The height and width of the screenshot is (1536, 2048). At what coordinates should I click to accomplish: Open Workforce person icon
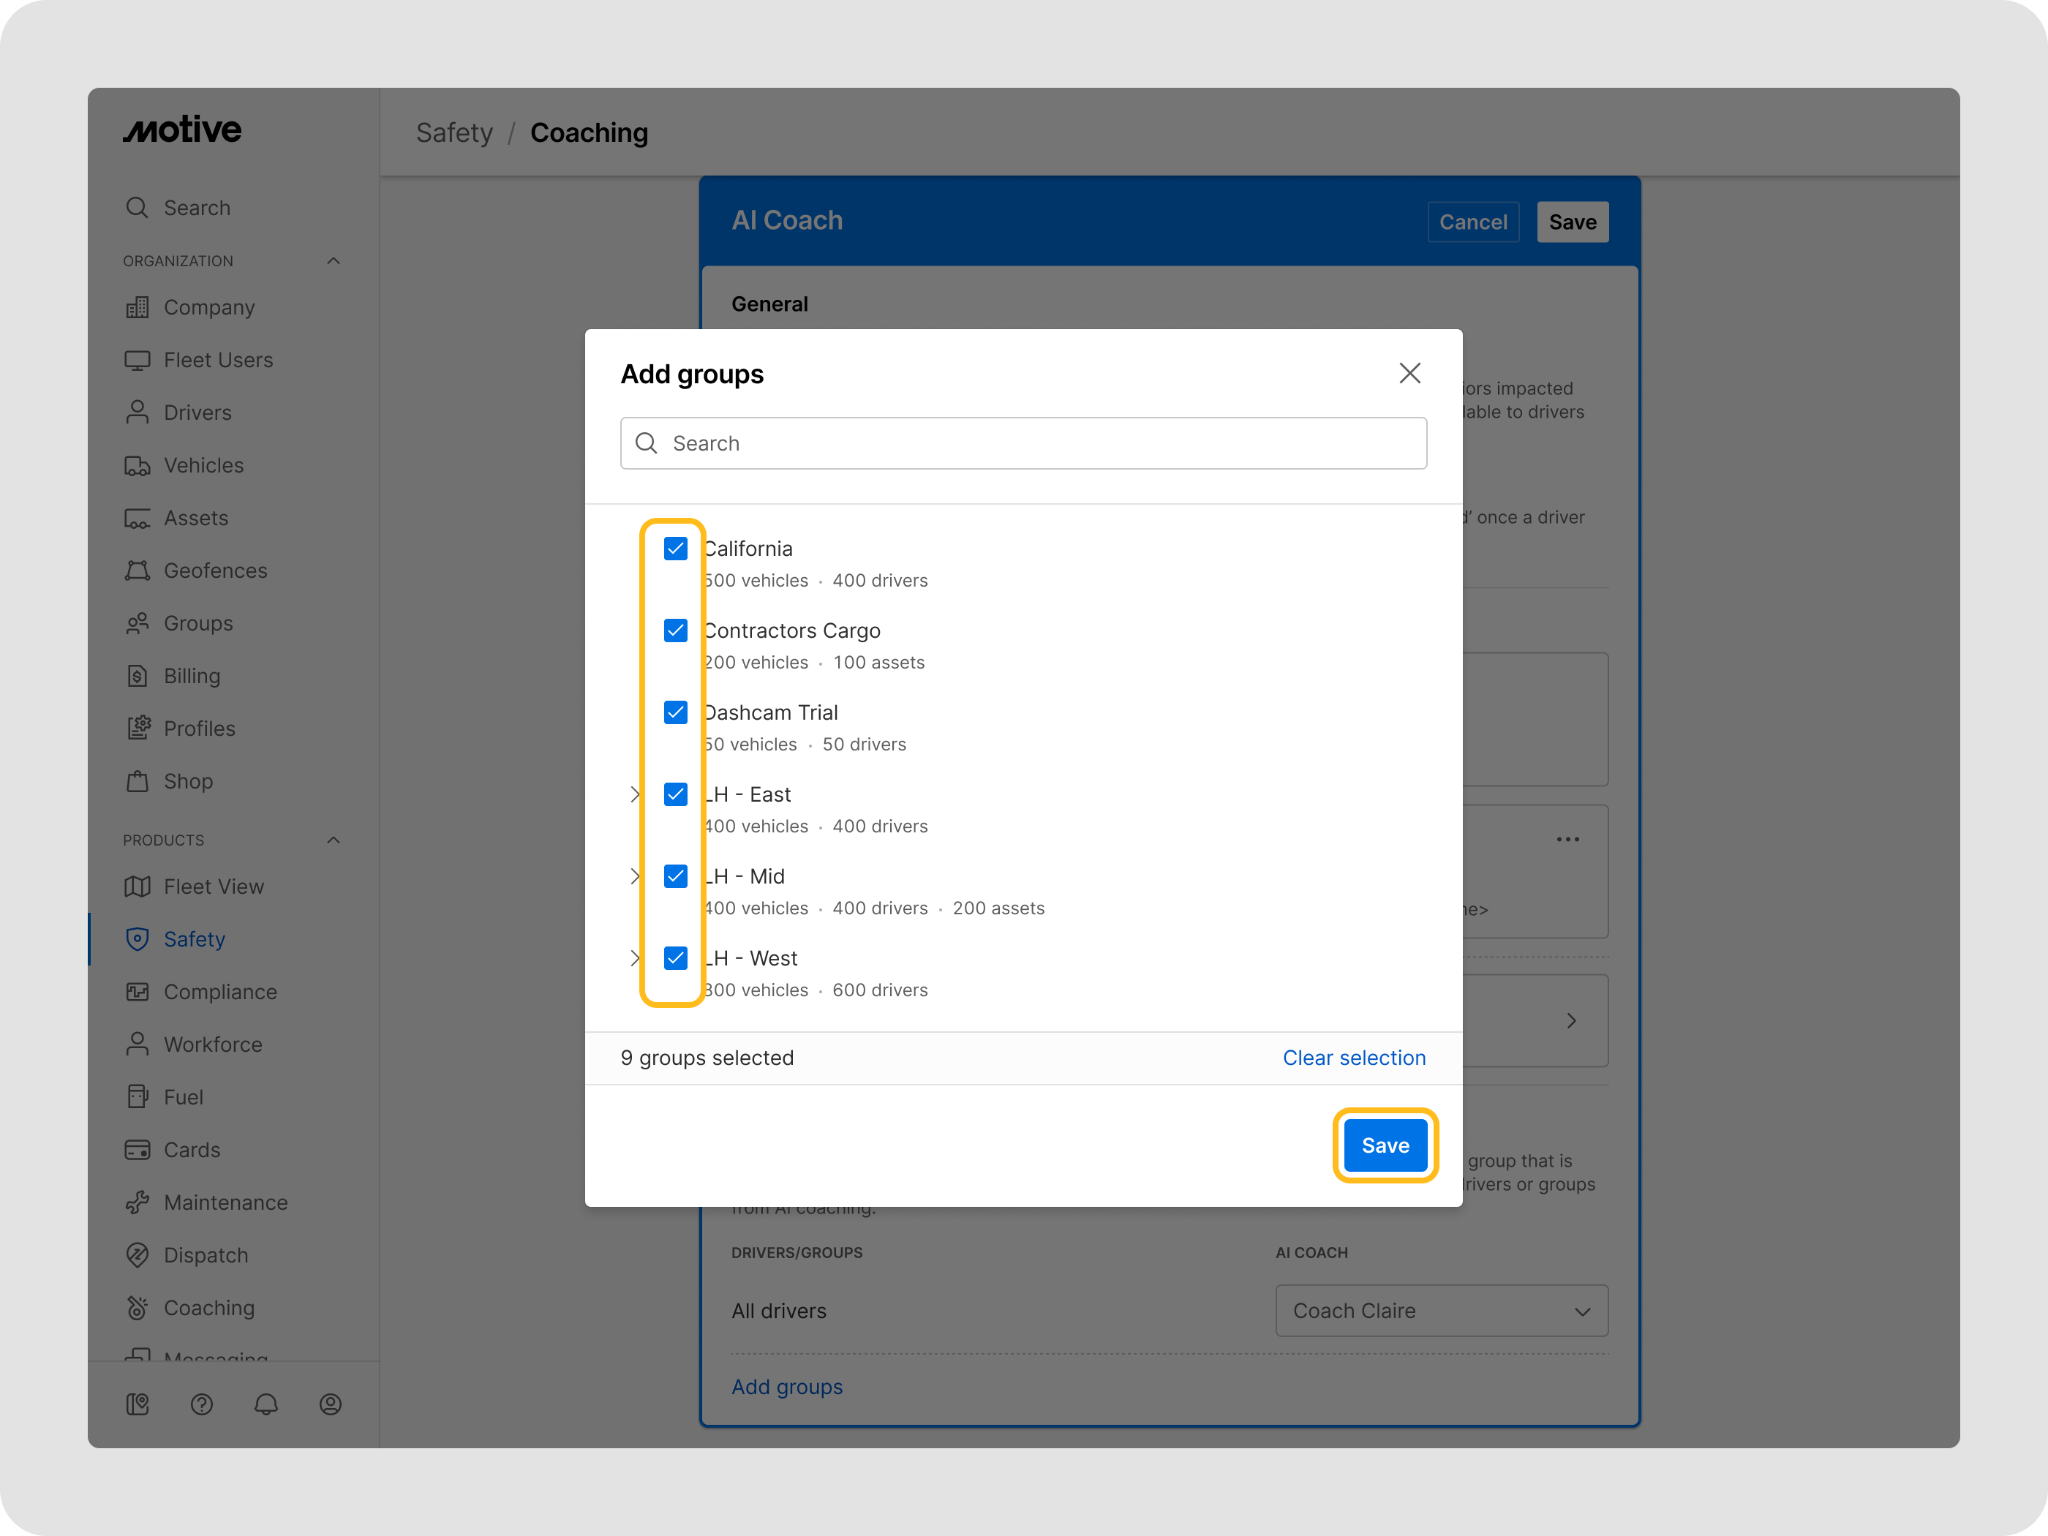coord(137,1044)
